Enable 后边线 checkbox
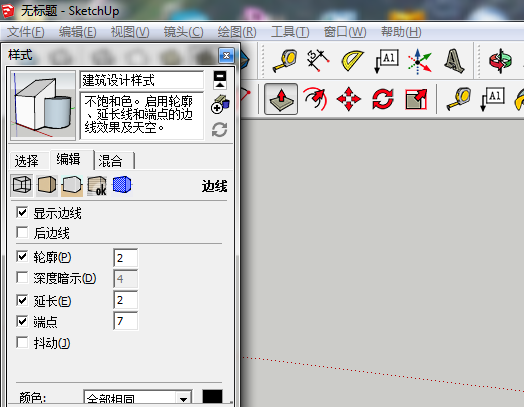 22,232
